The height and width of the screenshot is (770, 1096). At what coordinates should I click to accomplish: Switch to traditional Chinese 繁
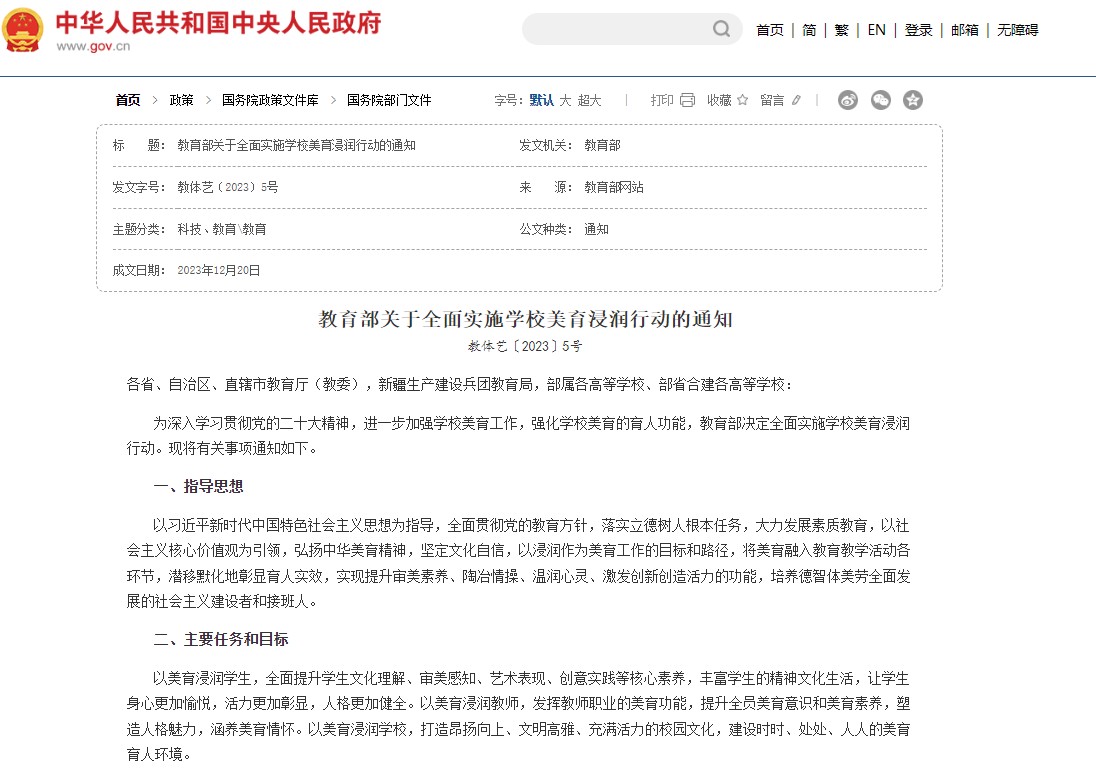(841, 30)
